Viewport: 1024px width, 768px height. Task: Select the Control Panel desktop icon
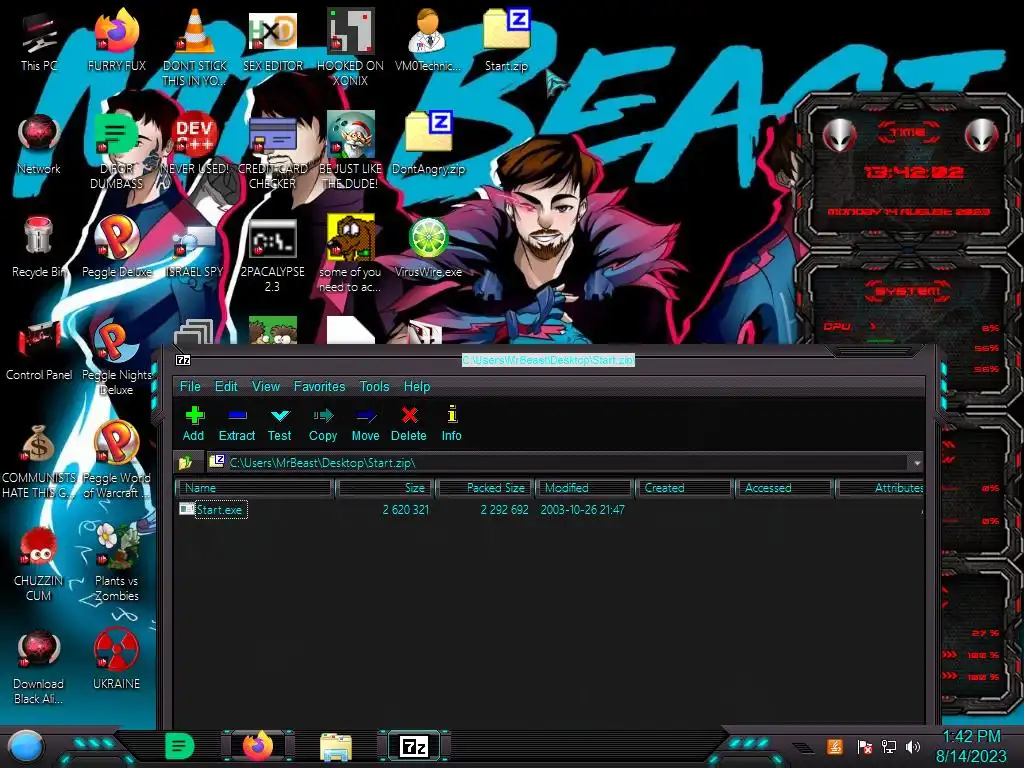(39, 350)
